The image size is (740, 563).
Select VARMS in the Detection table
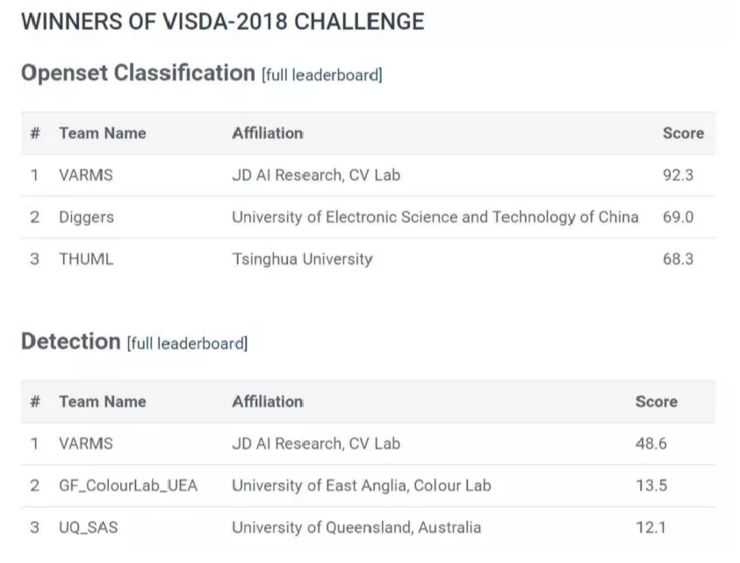86,443
